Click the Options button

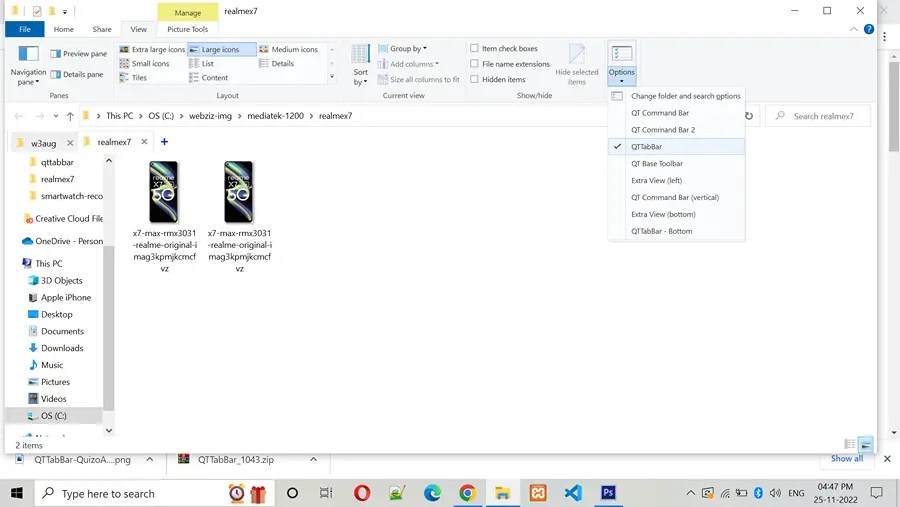click(622, 63)
